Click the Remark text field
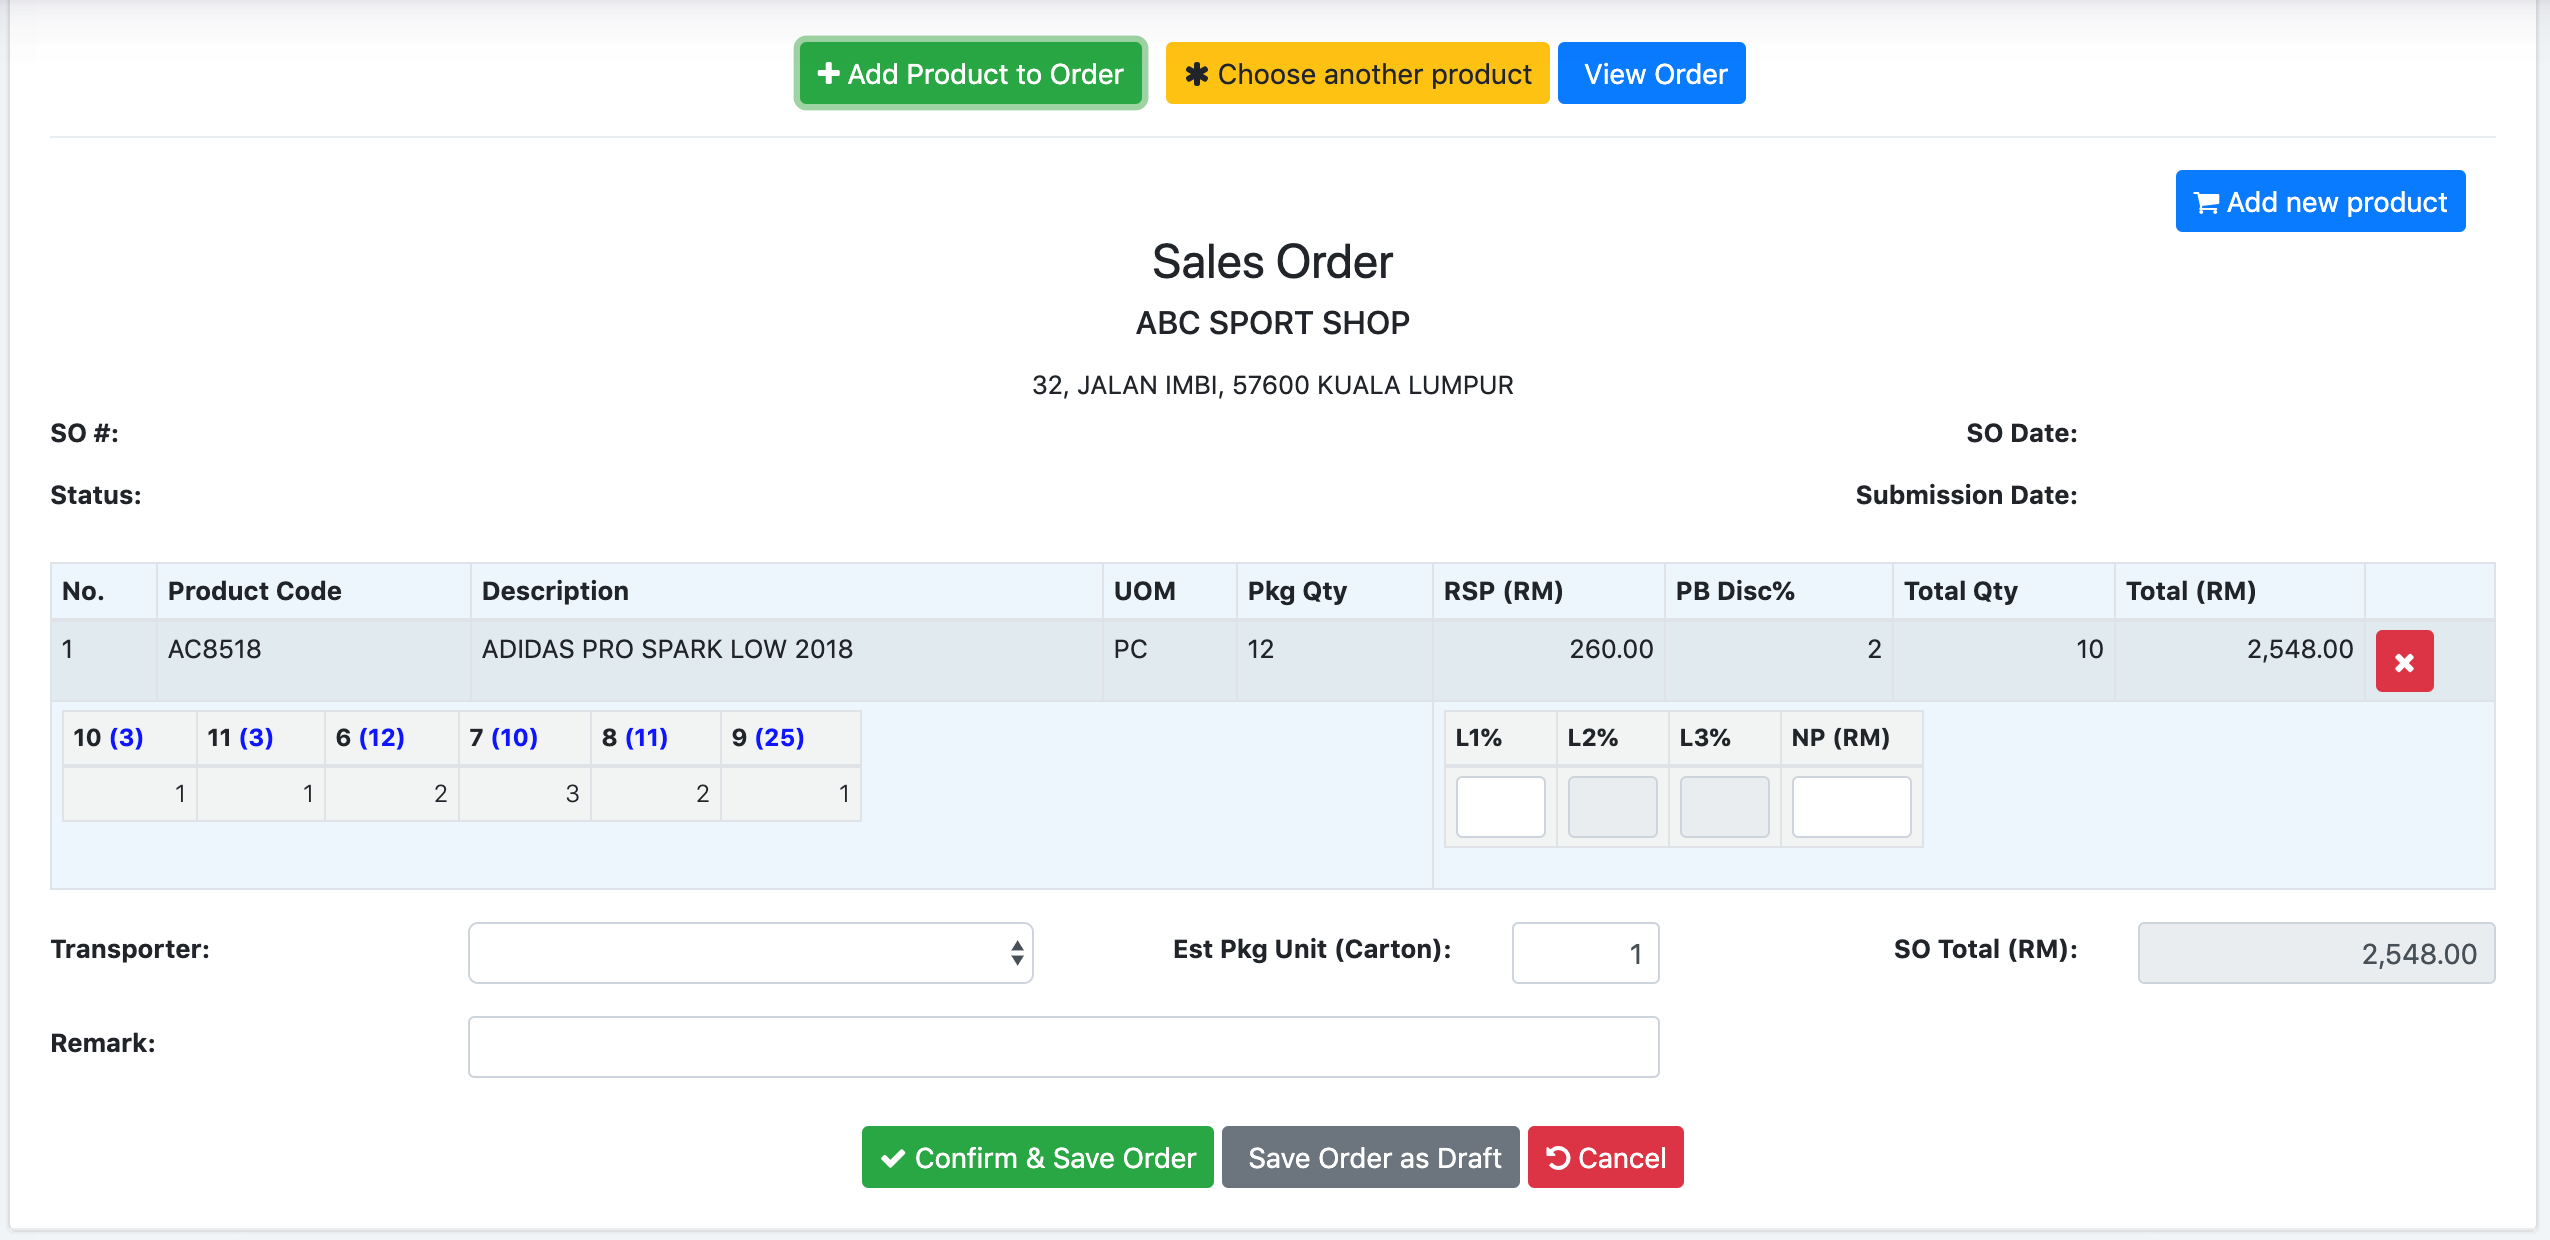 (x=1063, y=1047)
